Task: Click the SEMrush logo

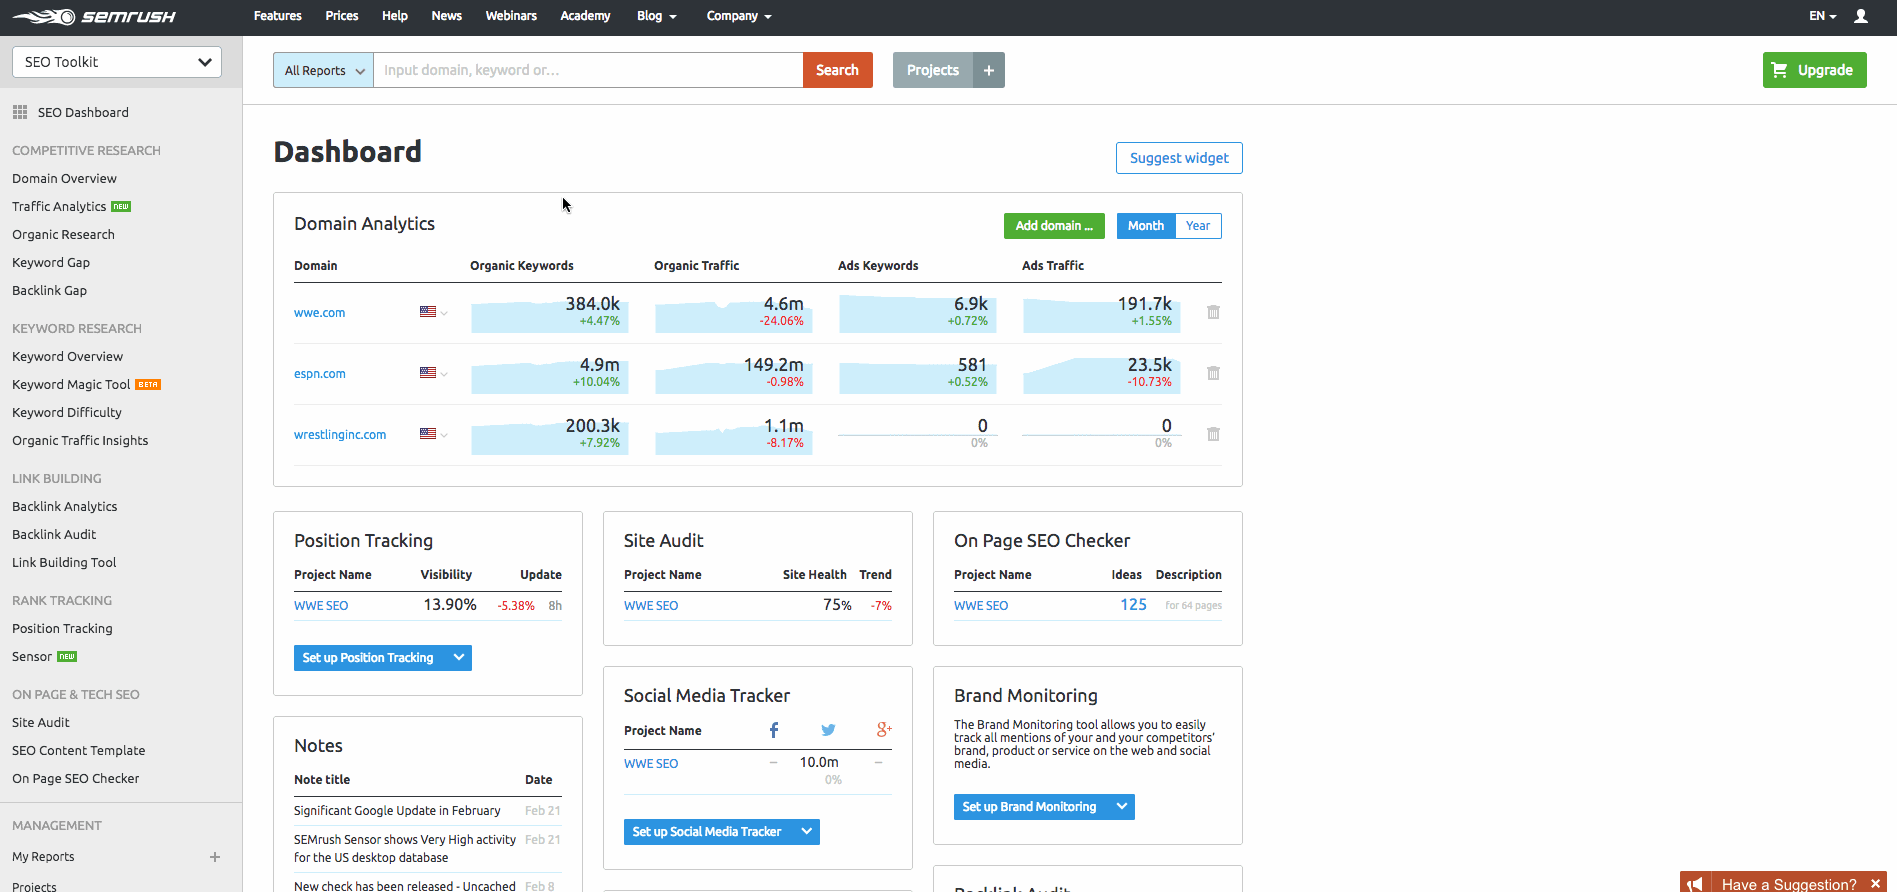Action: [x=94, y=17]
